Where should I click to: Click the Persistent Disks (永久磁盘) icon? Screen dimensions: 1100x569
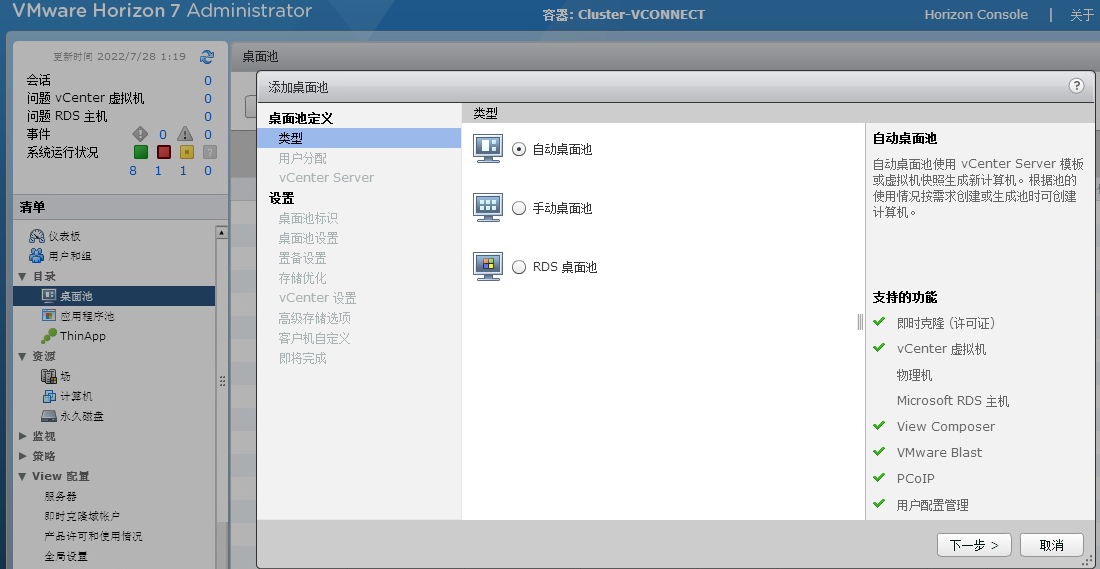48,416
